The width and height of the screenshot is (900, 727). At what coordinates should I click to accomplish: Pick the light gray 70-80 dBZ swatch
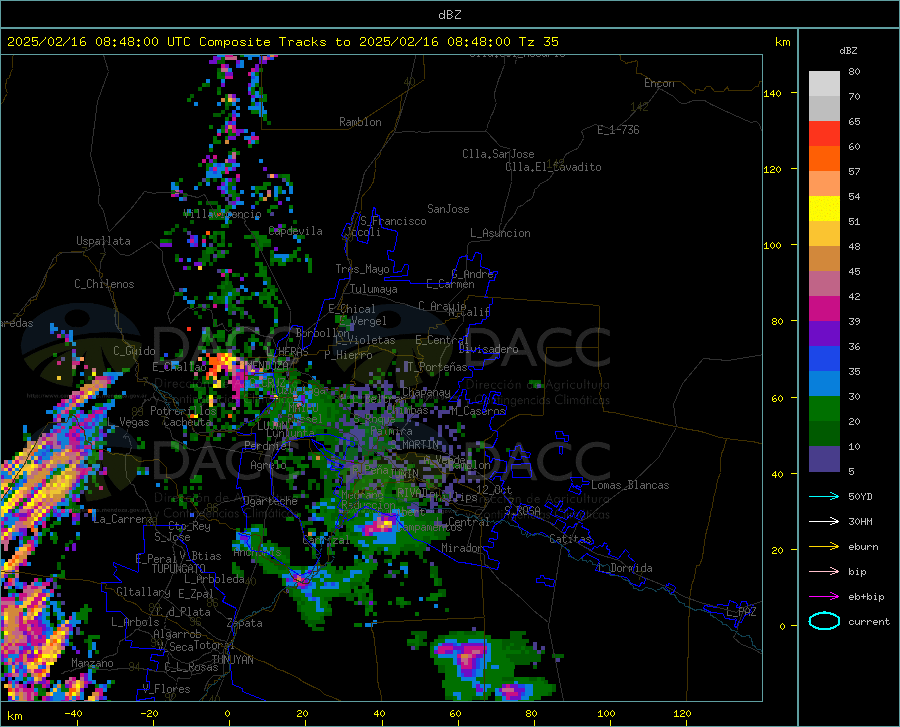click(x=824, y=84)
